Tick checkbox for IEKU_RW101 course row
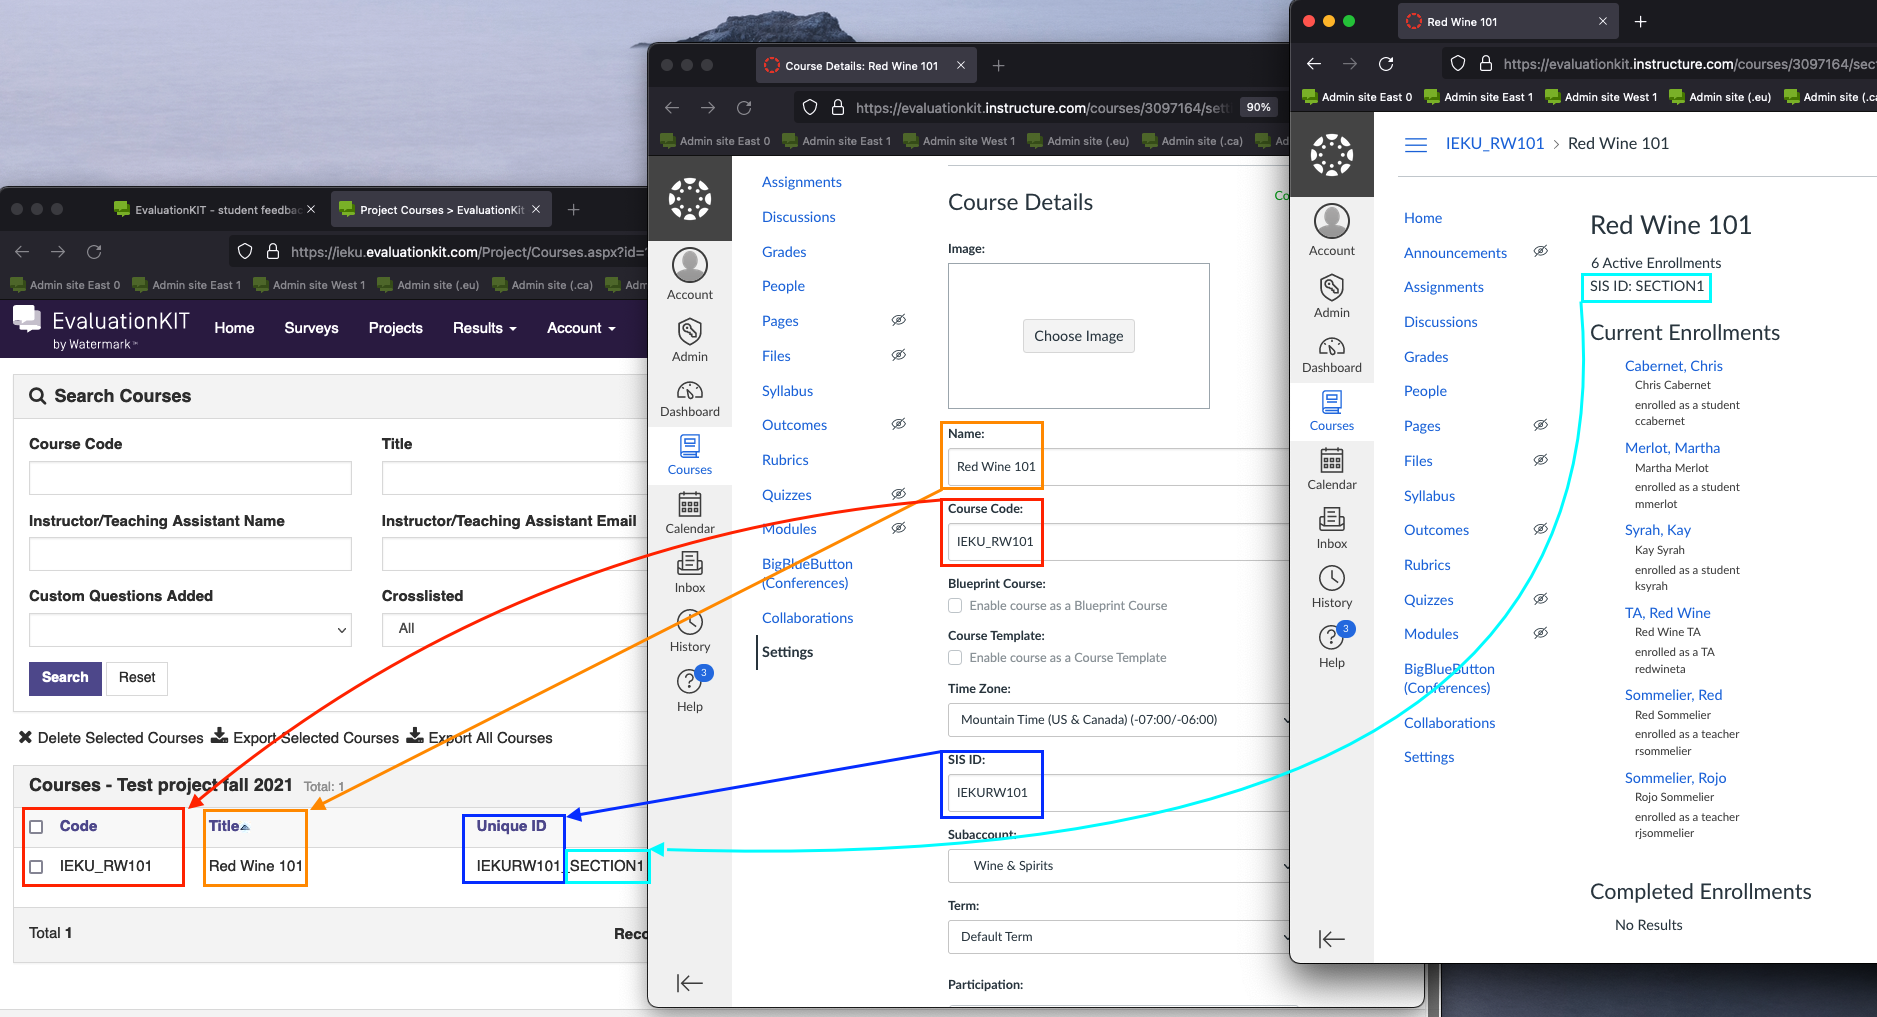 [x=37, y=867]
